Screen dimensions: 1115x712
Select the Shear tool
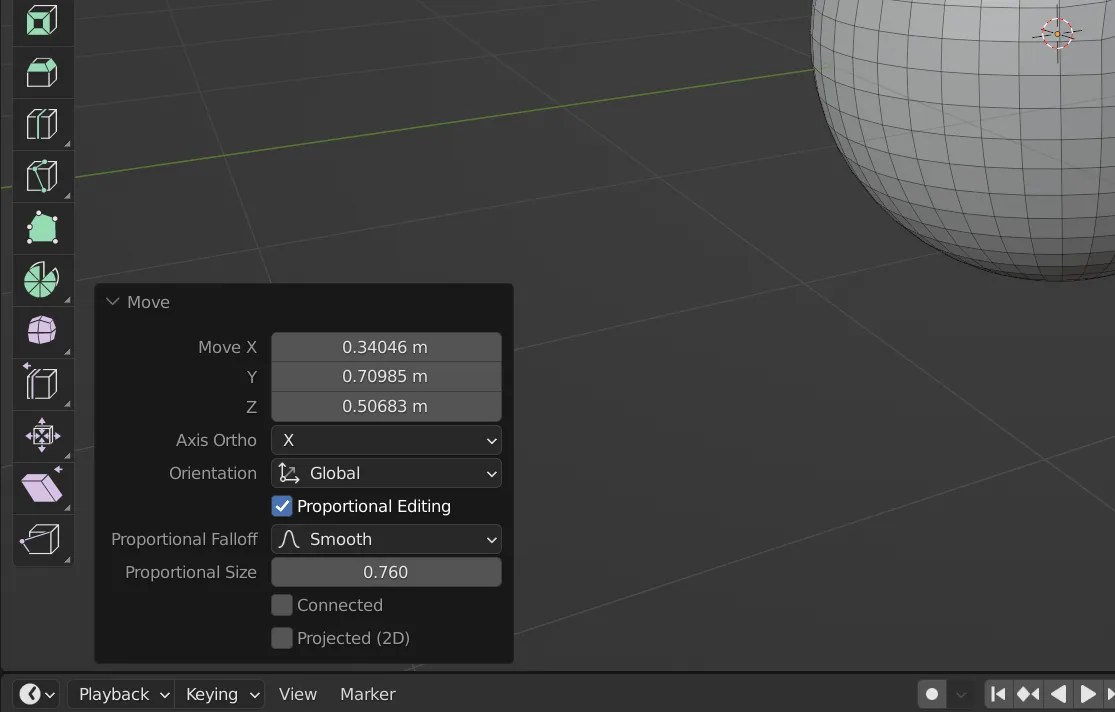[41, 487]
